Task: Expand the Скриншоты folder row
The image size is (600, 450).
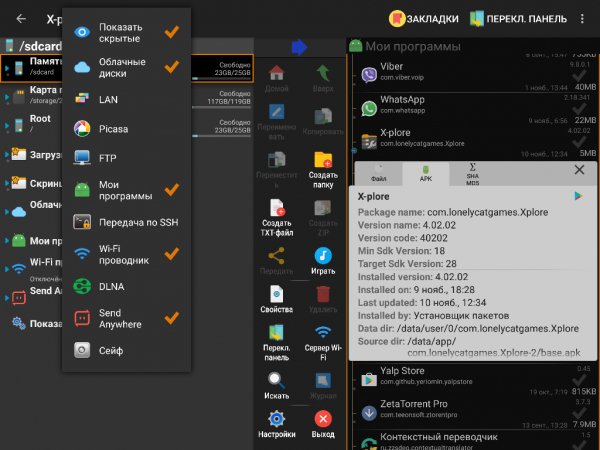Action: click(7, 183)
